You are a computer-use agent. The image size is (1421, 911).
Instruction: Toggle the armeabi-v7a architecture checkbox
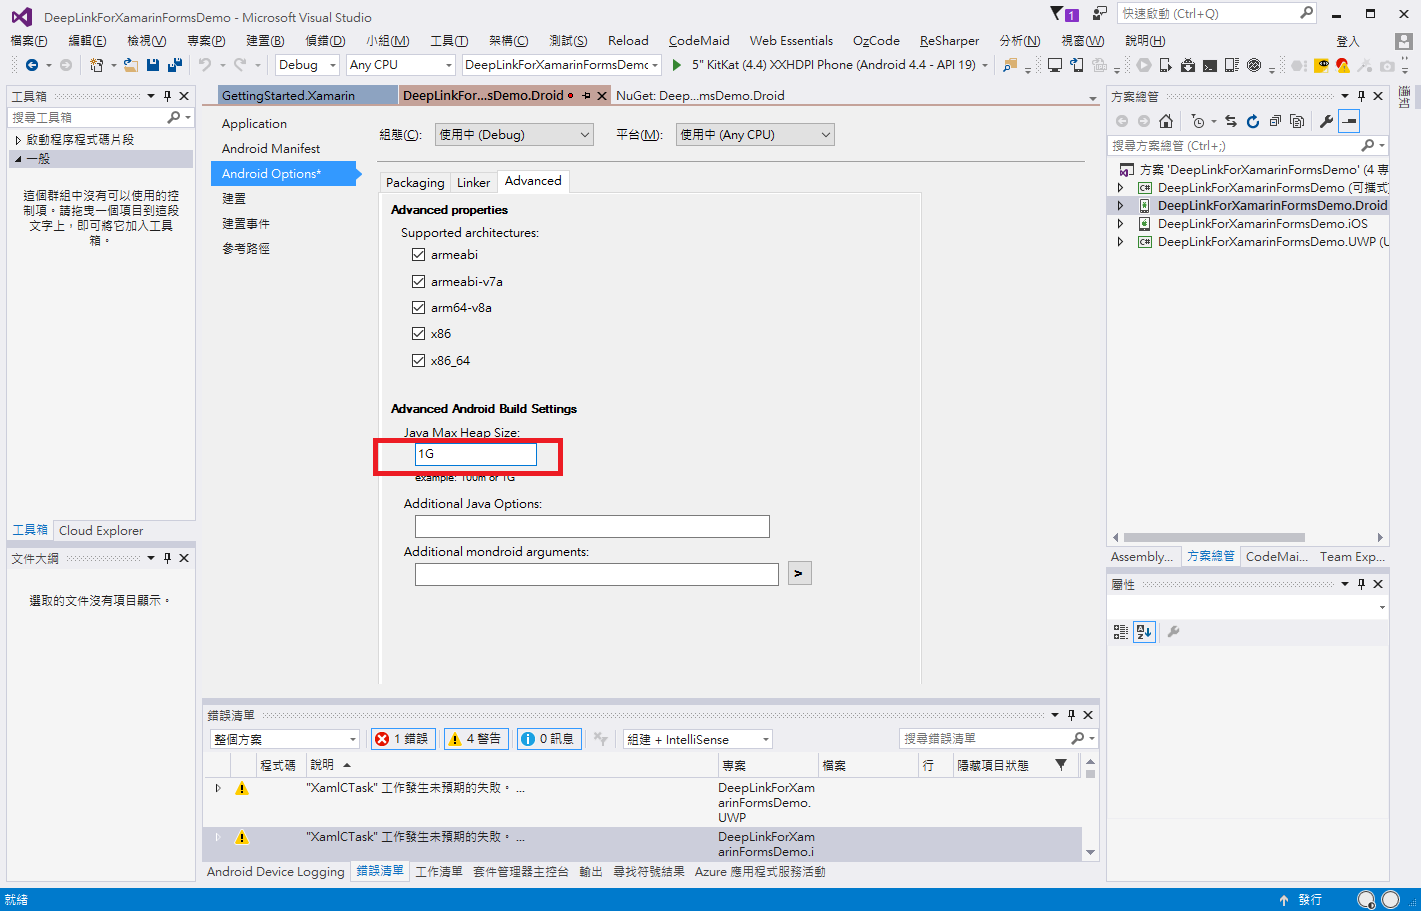pyautogui.click(x=419, y=281)
